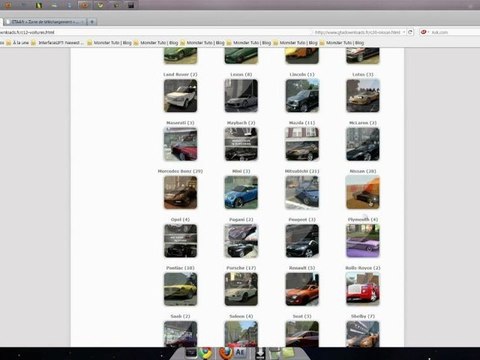This screenshot has width=480, height=360.
Task: Choose the red Rolls Royce thumbnail
Action: coord(363,289)
